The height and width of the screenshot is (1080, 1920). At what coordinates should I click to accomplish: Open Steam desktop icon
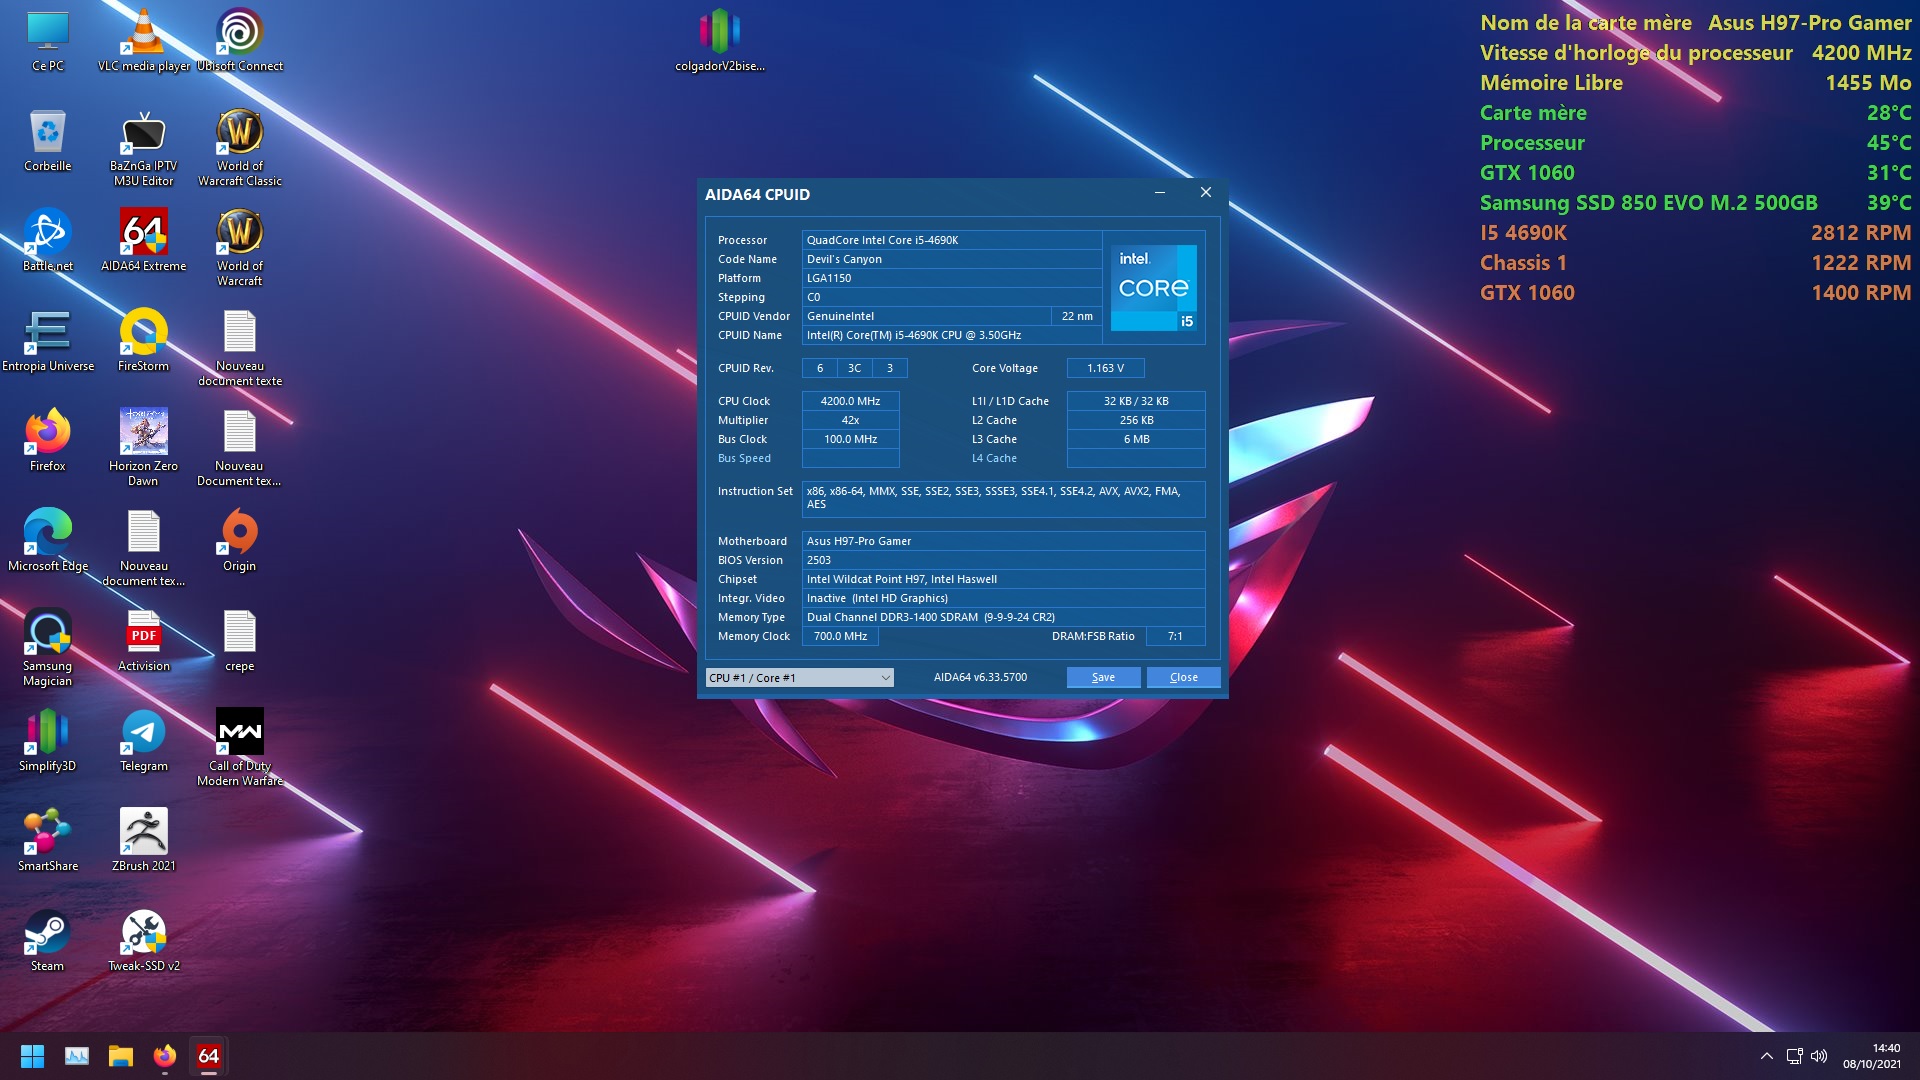(47, 940)
